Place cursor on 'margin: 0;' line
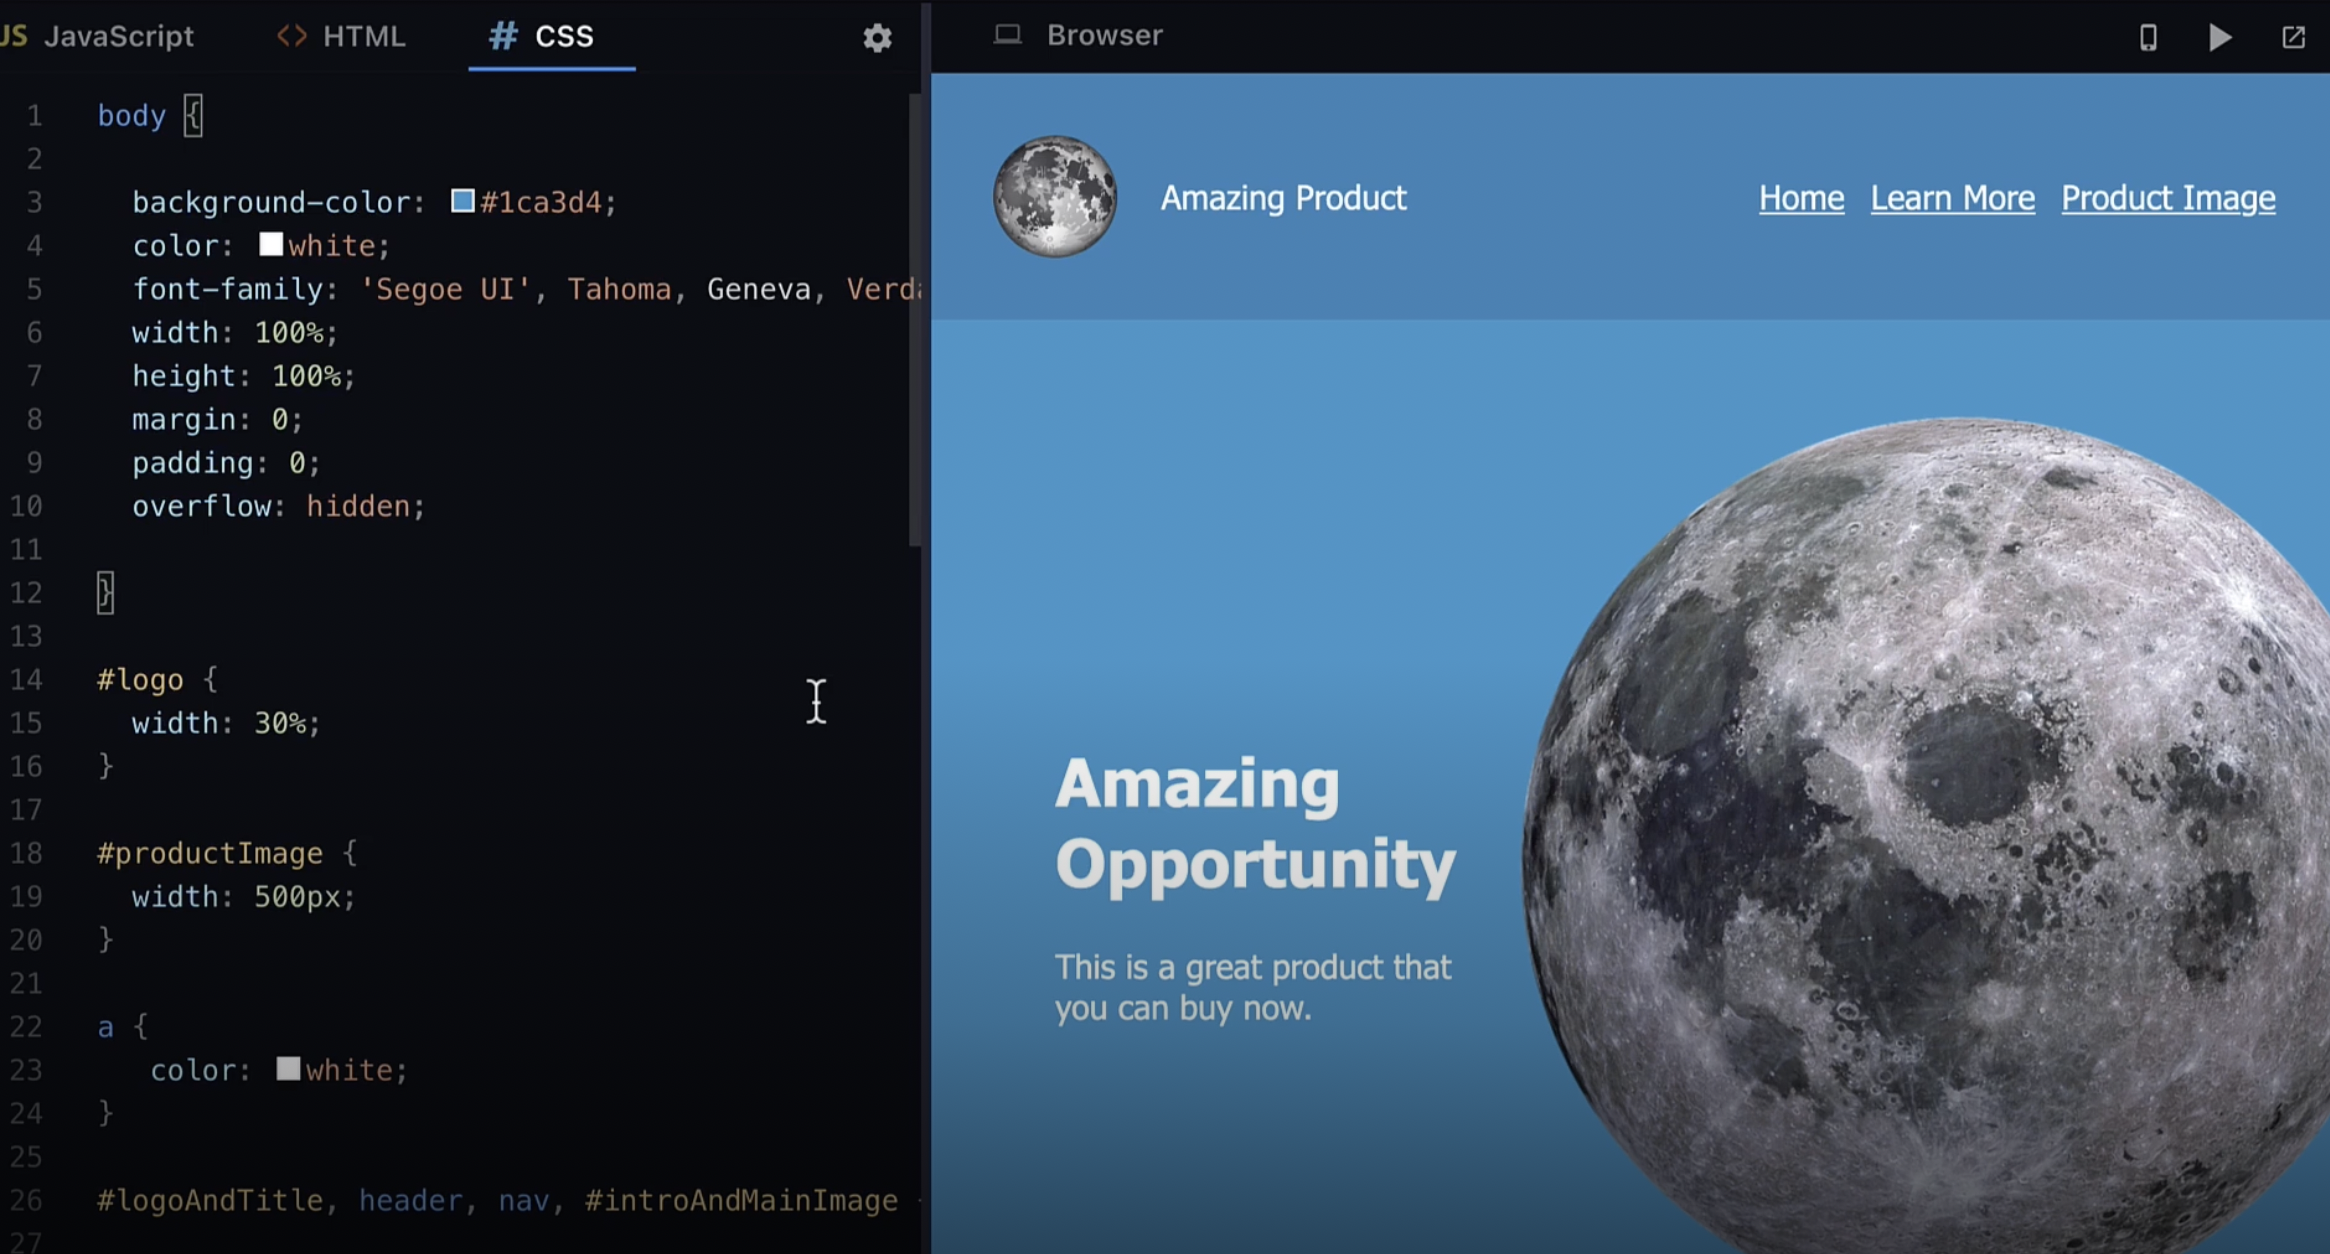 (x=217, y=419)
